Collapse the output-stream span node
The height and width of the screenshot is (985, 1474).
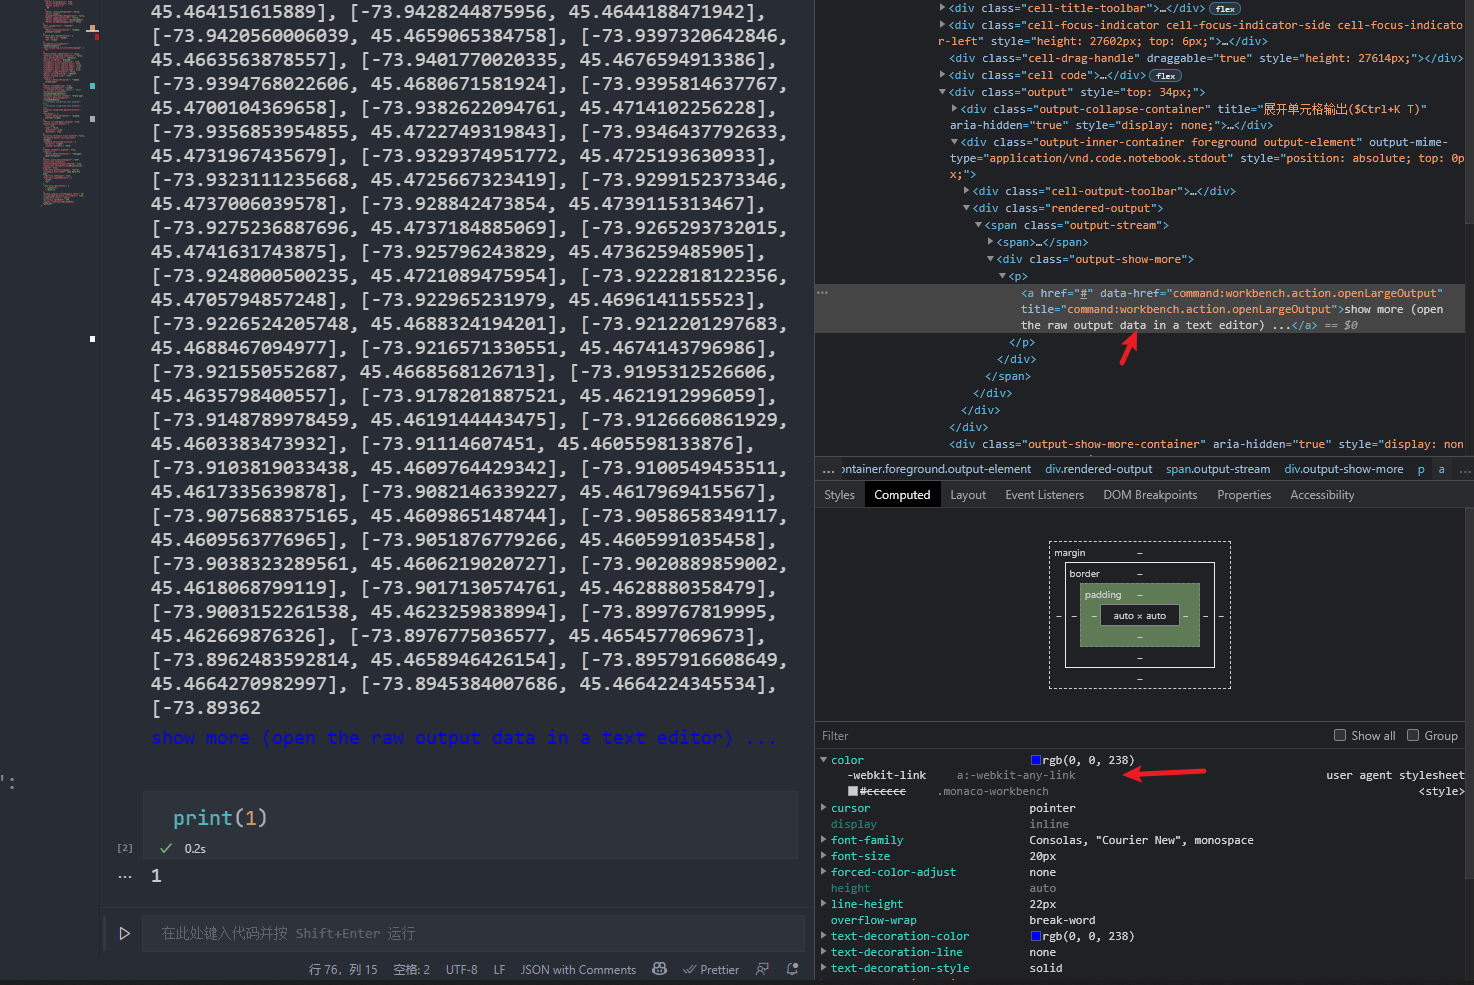(978, 225)
